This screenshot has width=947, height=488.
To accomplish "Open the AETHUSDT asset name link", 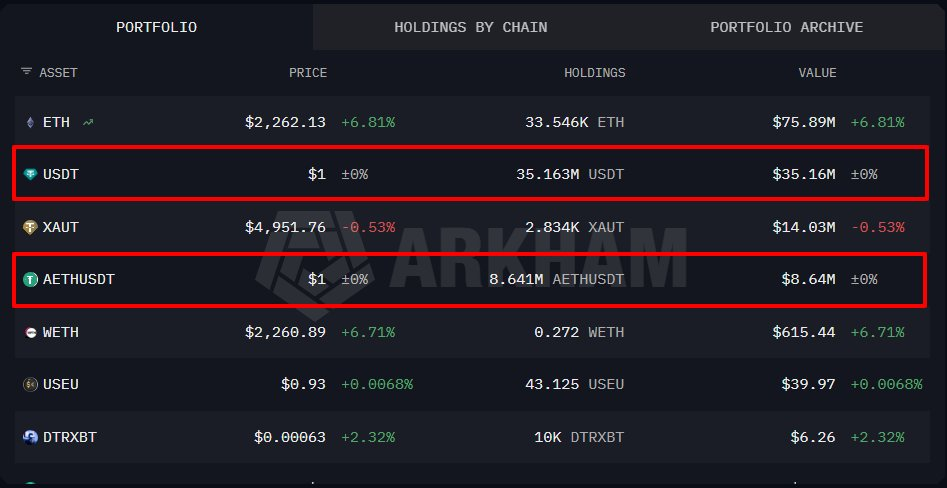I will [x=79, y=280].
